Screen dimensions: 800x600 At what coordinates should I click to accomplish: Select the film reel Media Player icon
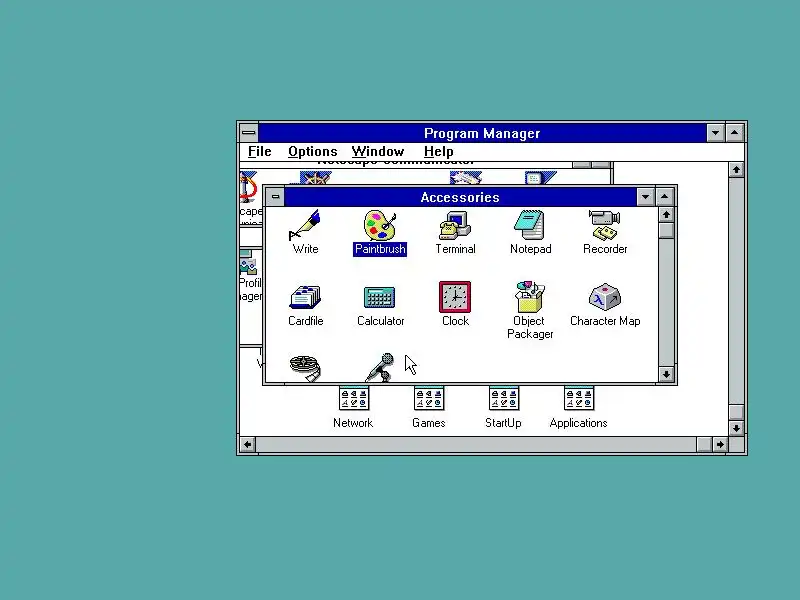pos(305,367)
